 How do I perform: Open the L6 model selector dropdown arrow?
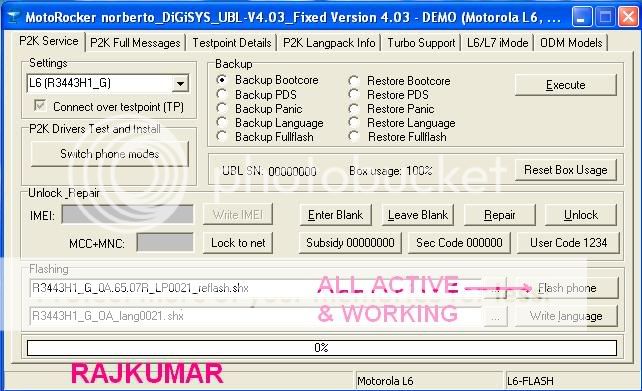[180, 84]
